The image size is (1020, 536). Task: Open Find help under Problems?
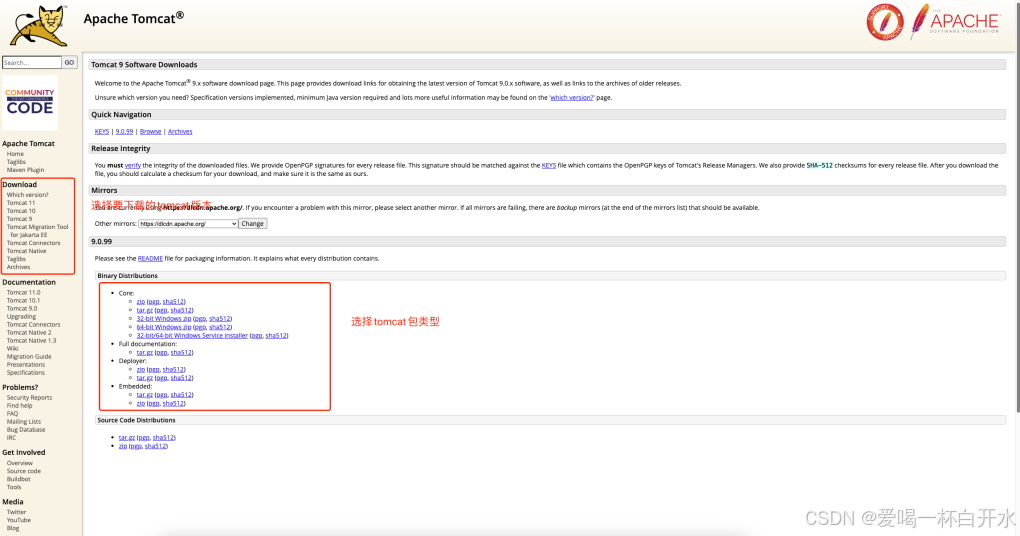click(x=19, y=405)
